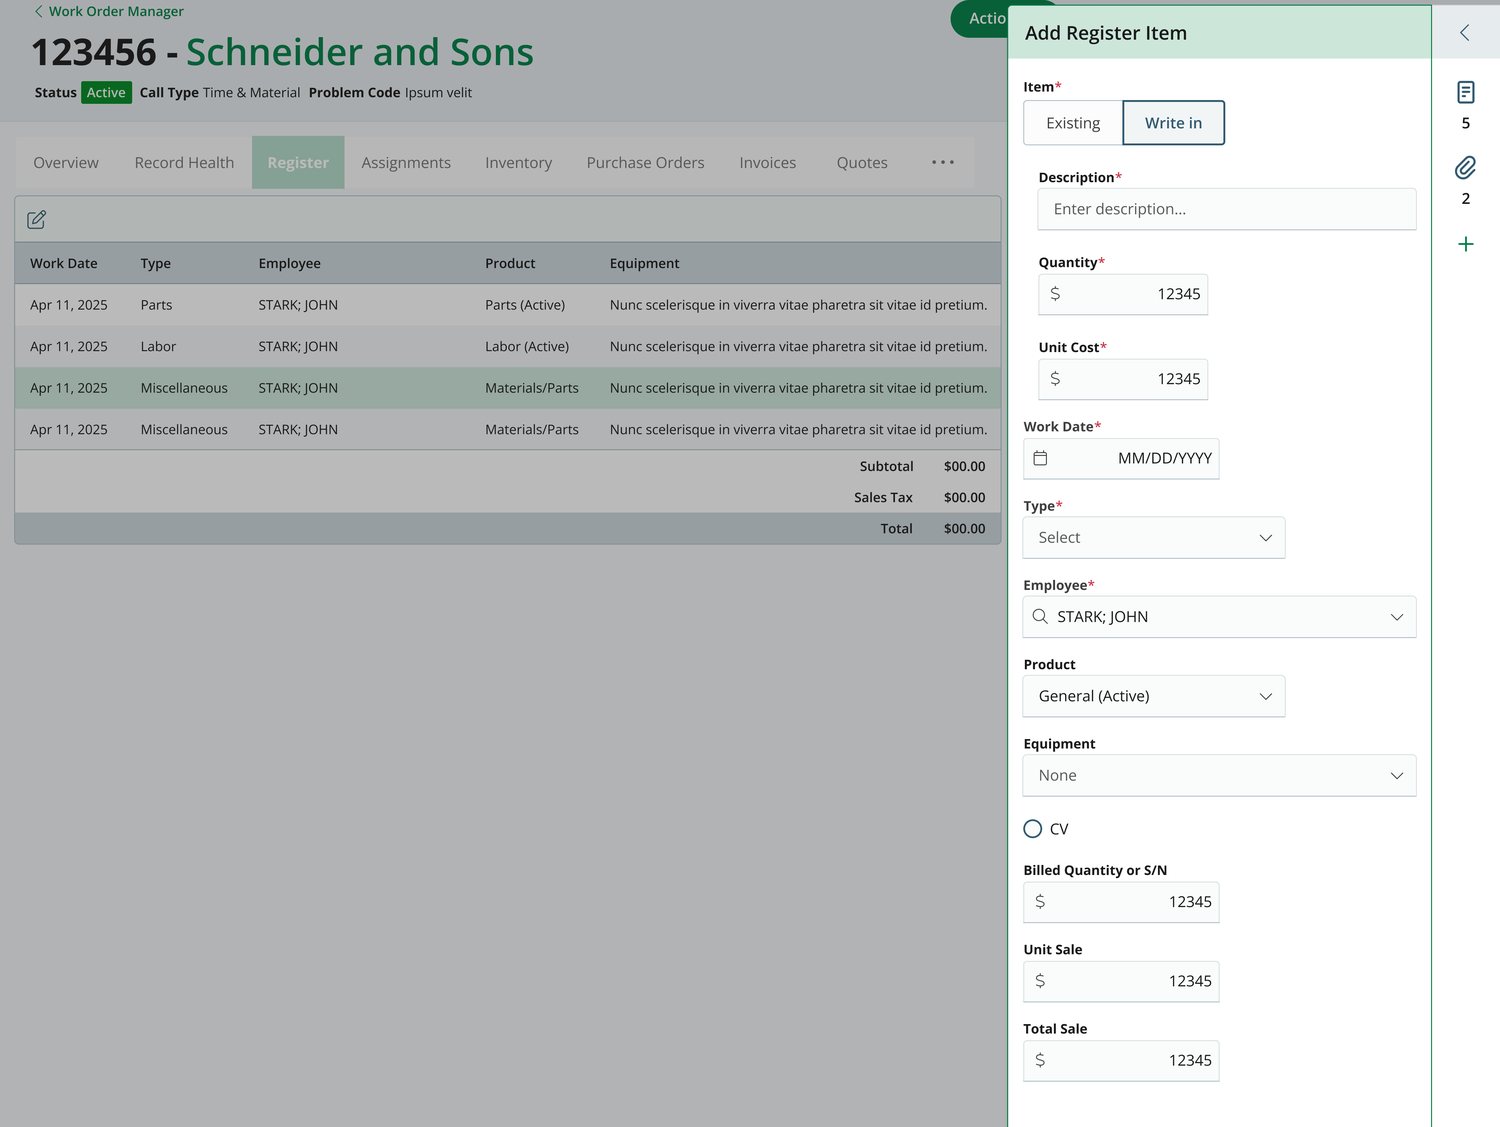This screenshot has height=1127, width=1500.
Task: Go to the Overview tab
Action: pyautogui.click(x=66, y=163)
